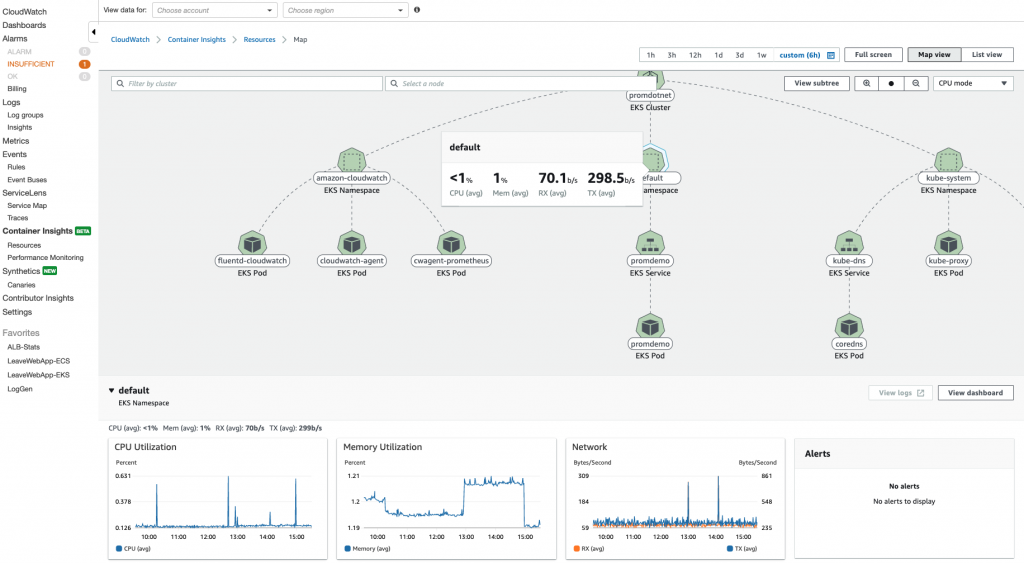Click the amazon-cloudwatch namespace hexagon icon
Image resolution: width=1024 pixels, height=563 pixels.
pos(351,161)
